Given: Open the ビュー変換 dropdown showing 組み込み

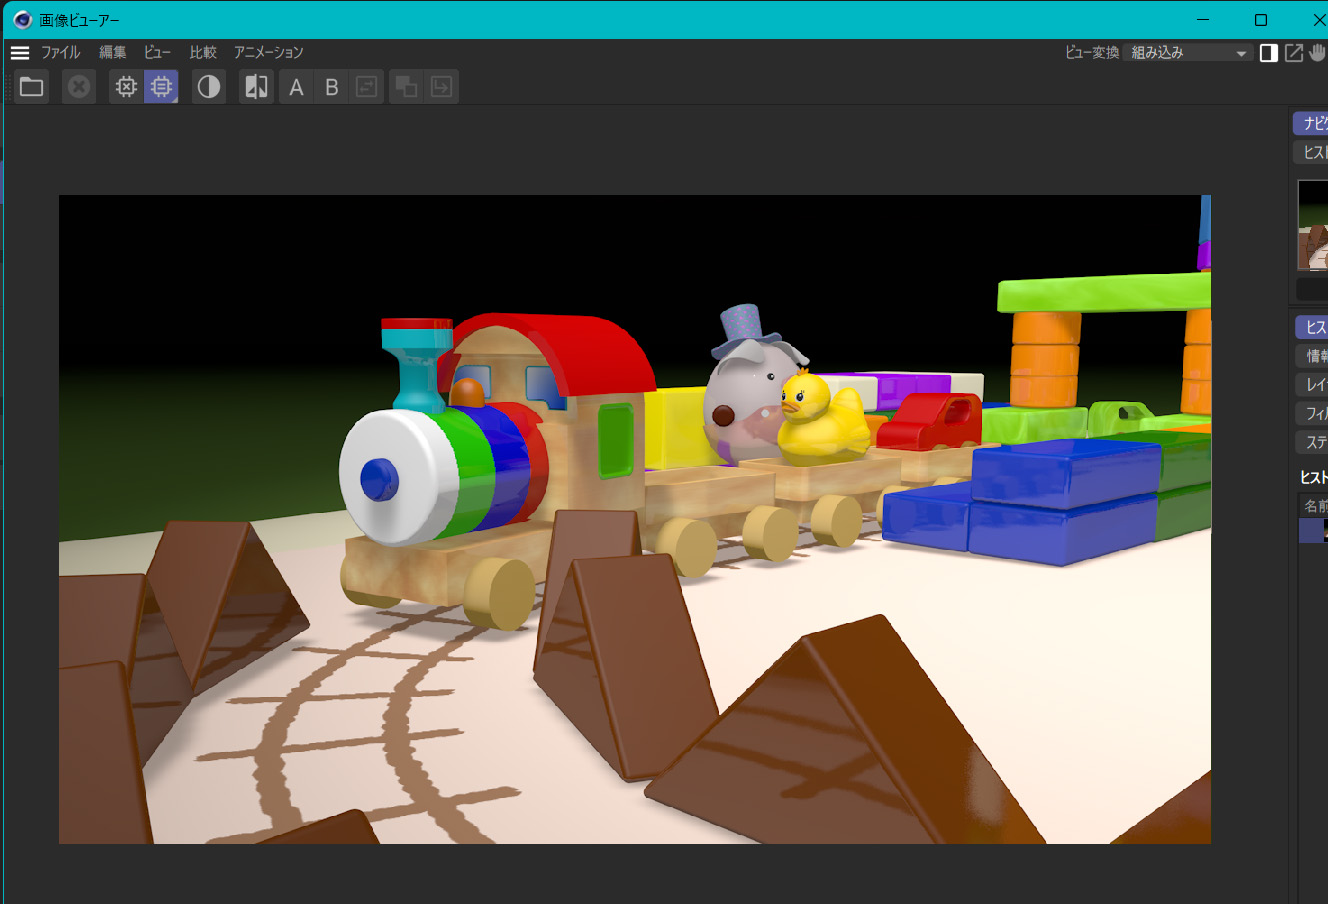Looking at the screenshot, I should [x=1188, y=53].
